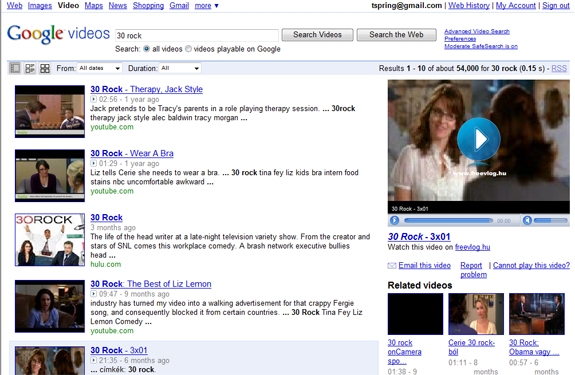Click play icon beside 09:47 duration

coord(94,294)
